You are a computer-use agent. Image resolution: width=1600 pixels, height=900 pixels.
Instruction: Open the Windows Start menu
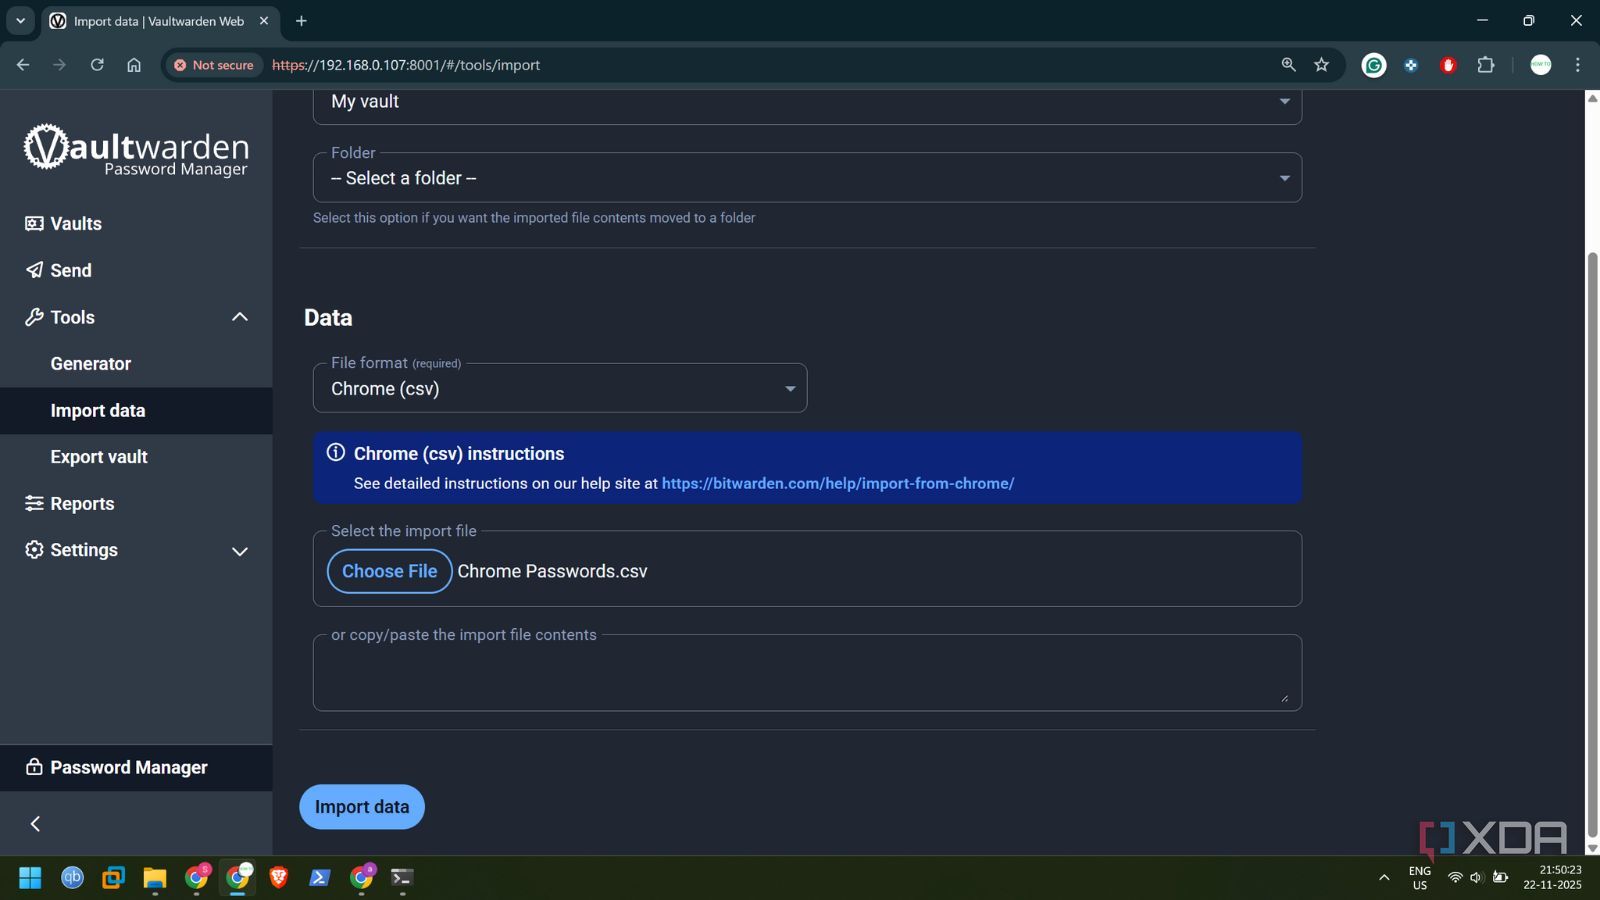[30, 878]
